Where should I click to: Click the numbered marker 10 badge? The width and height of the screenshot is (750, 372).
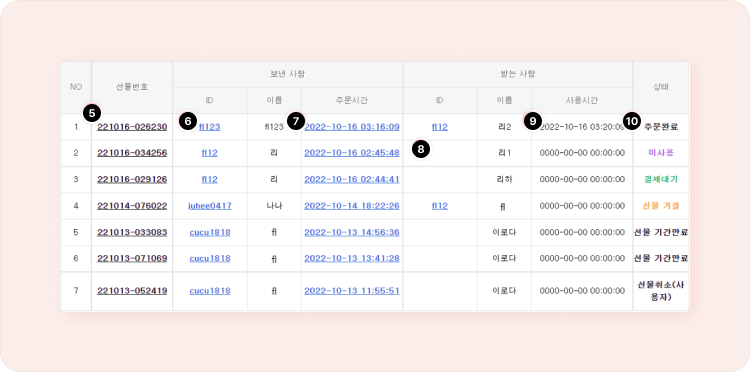[632, 121]
